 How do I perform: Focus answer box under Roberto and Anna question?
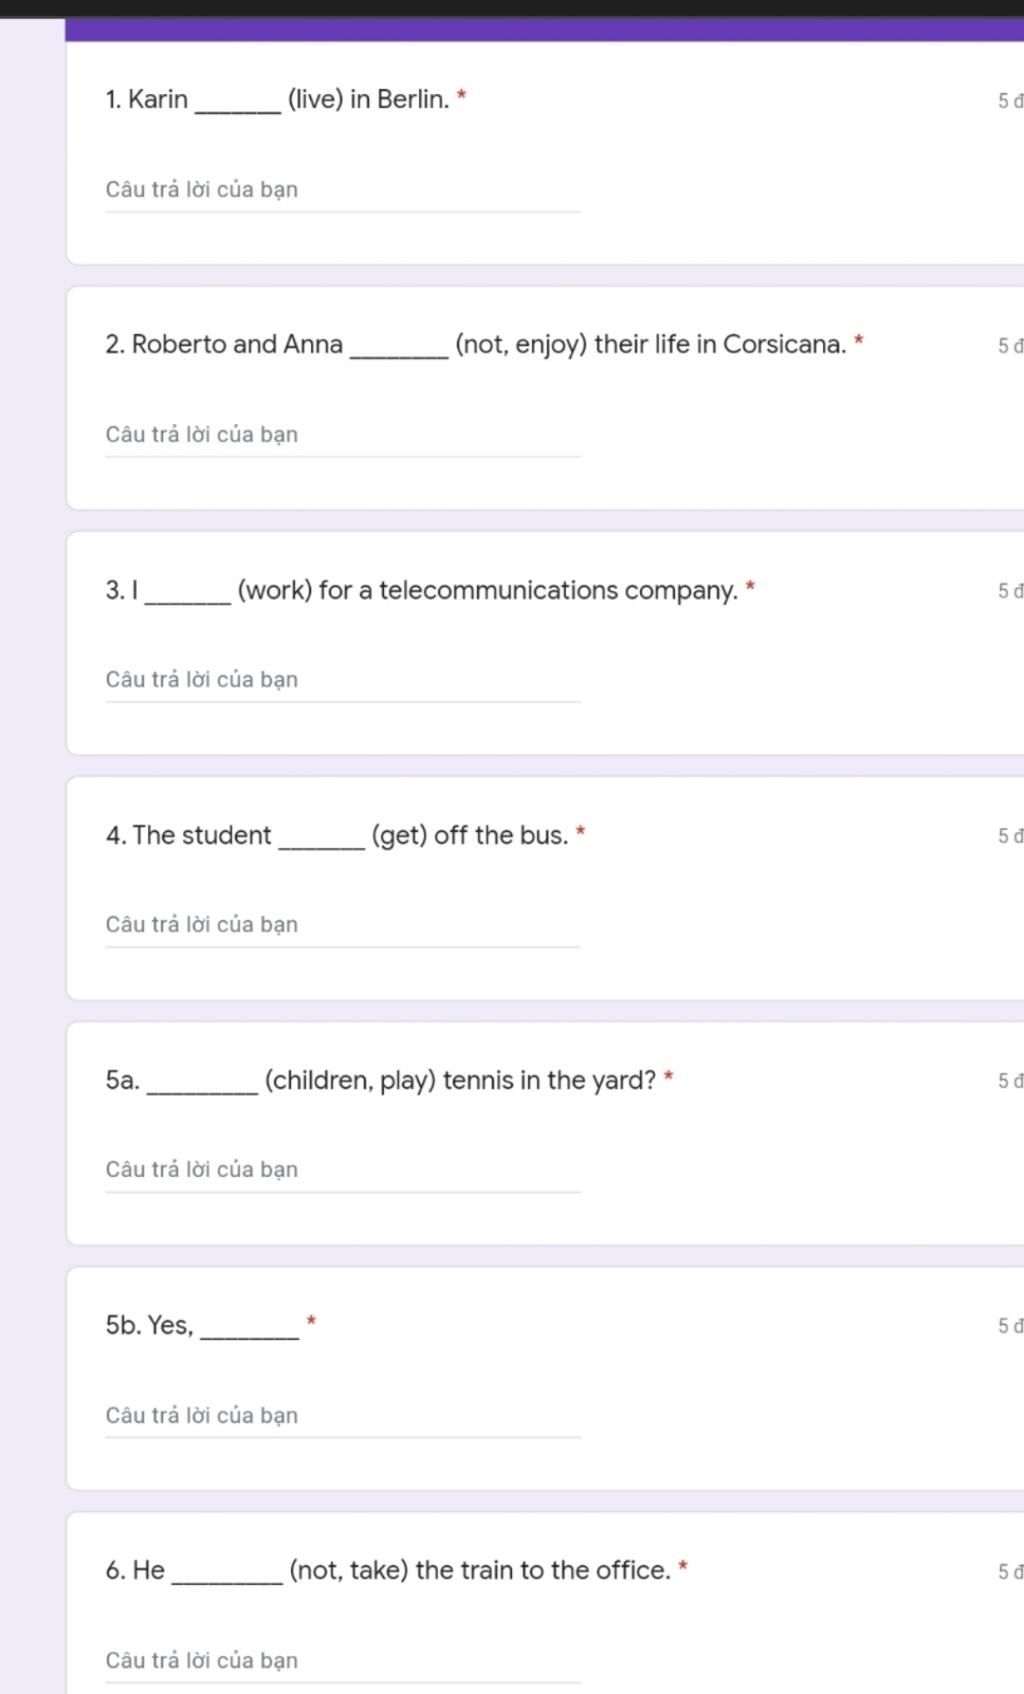pos(343,435)
